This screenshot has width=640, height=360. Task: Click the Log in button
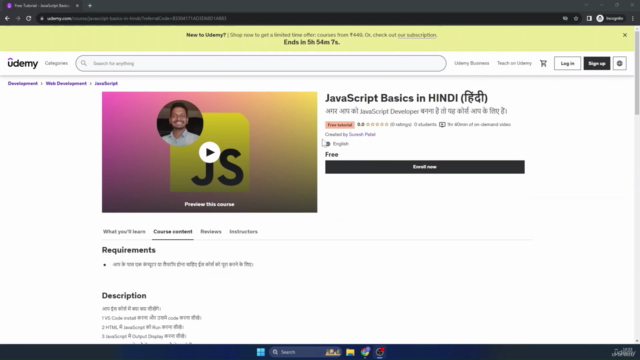click(x=567, y=63)
